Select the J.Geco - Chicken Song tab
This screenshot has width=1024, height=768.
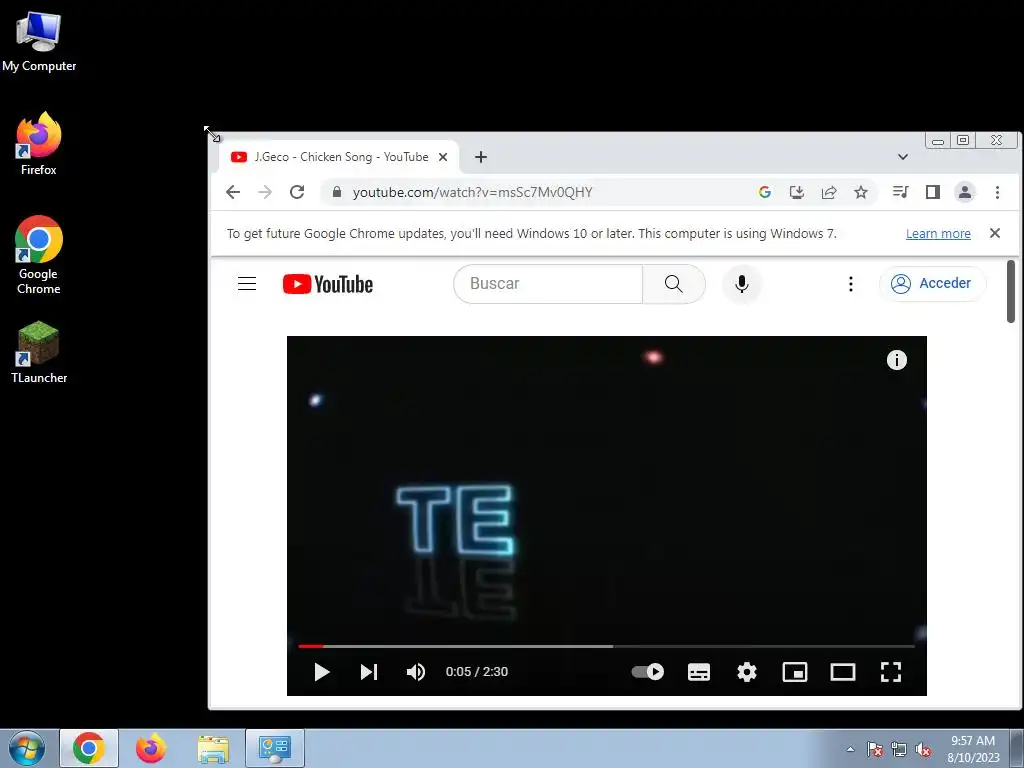pos(338,157)
